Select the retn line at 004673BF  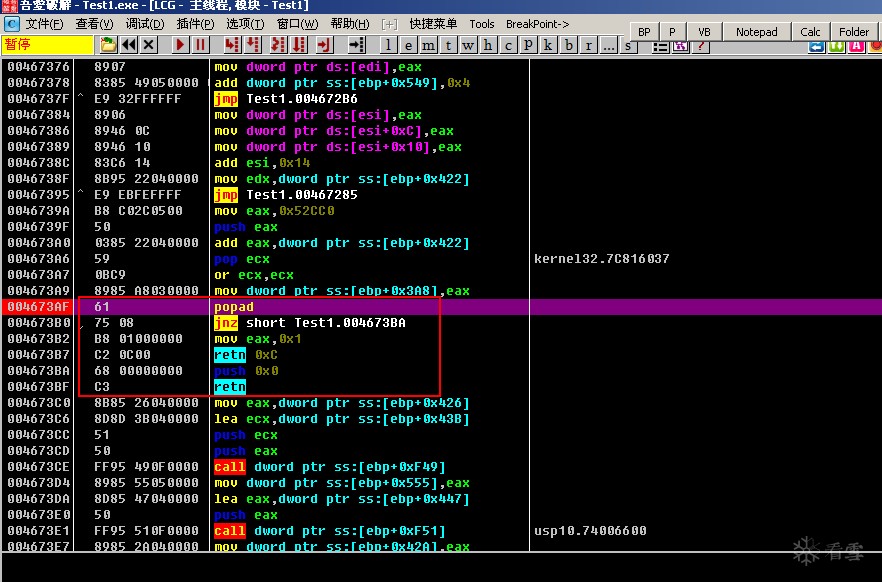[x=230, y=387]
